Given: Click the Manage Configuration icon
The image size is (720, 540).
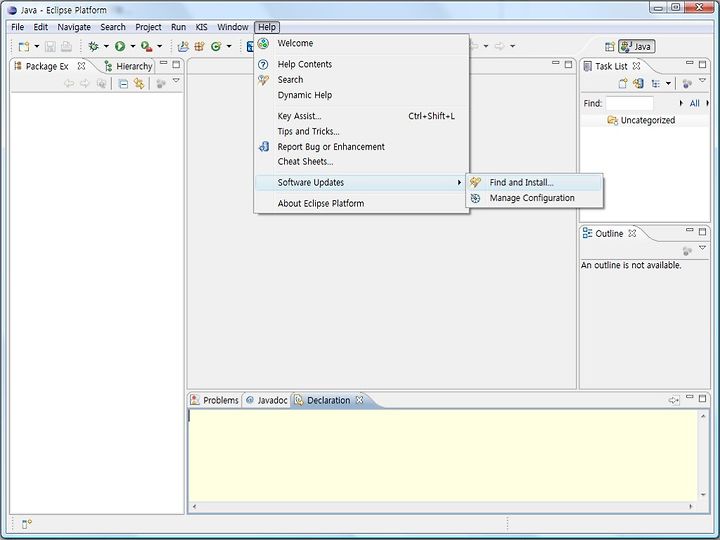Looking at the screenshot, I should pos(475,198).
